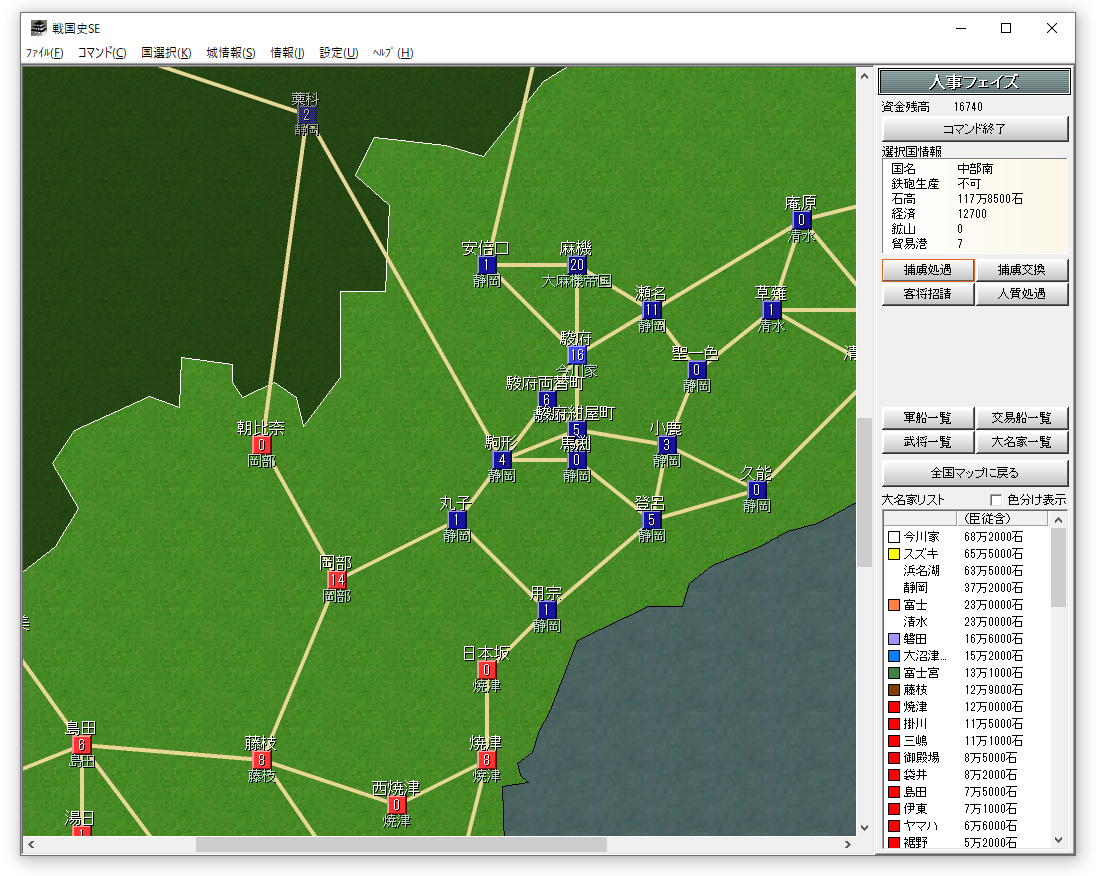Click the 久能 castle marker
The height and width of the screenshot is (876, 1096).
pyautogui.click(x=757, y=490)
